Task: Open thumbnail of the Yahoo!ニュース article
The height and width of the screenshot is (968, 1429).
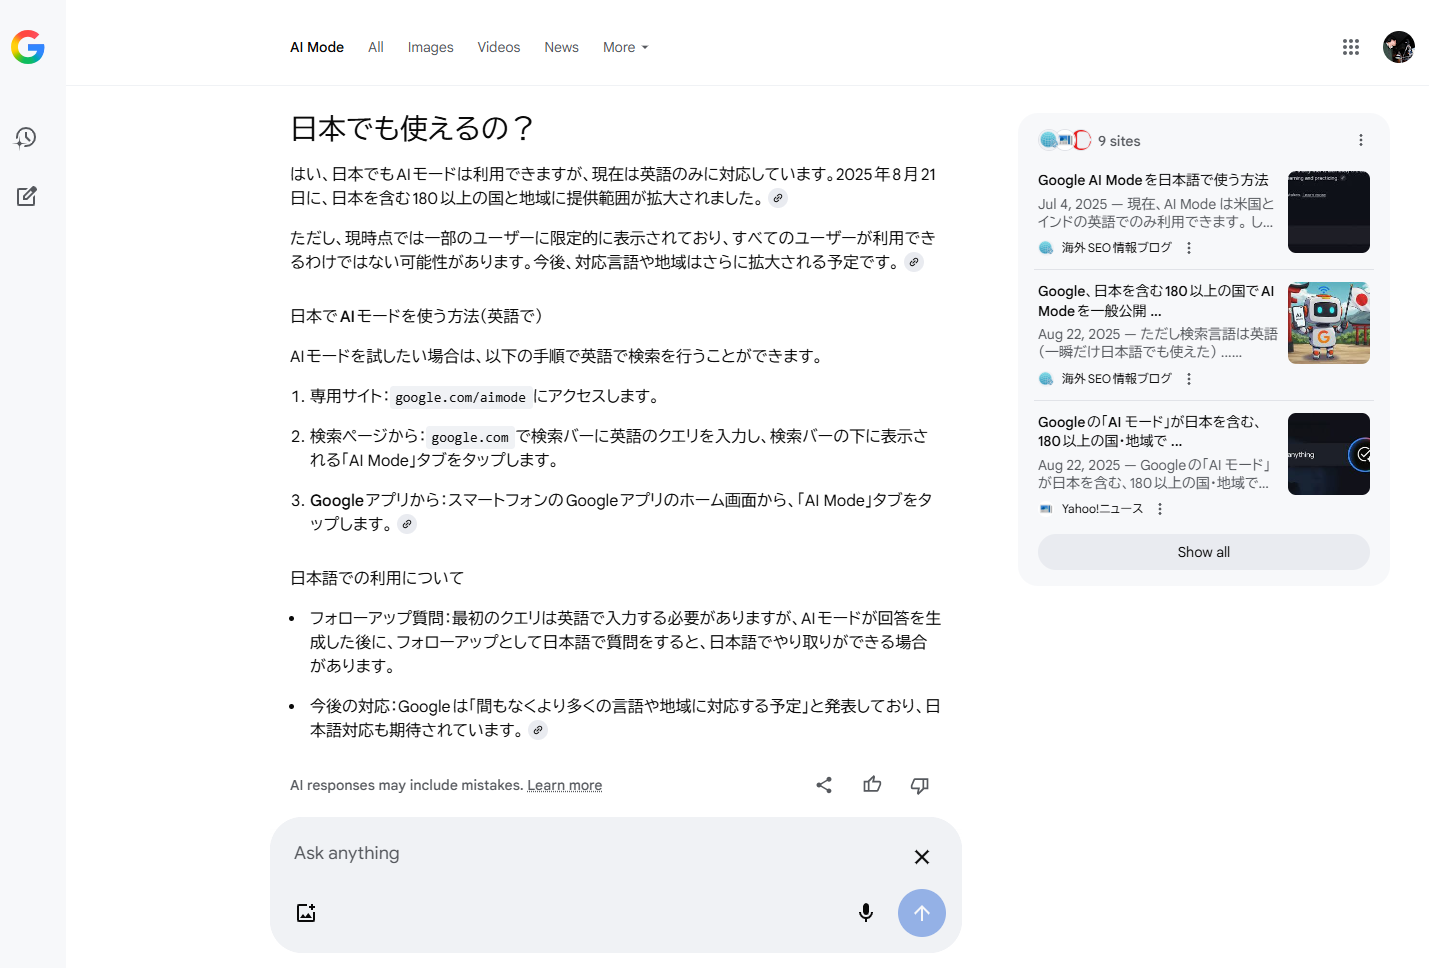Action: pos(1329,454)
